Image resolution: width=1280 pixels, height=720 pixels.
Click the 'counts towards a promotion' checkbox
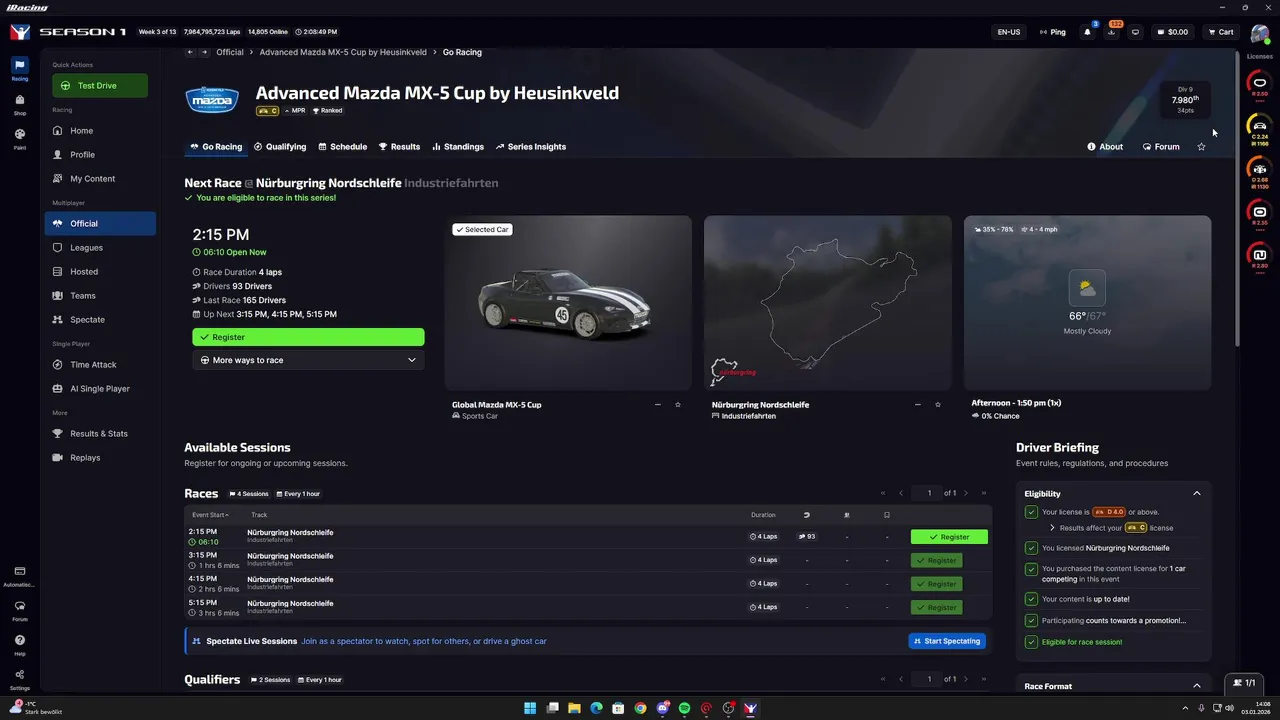point(1031,621)
